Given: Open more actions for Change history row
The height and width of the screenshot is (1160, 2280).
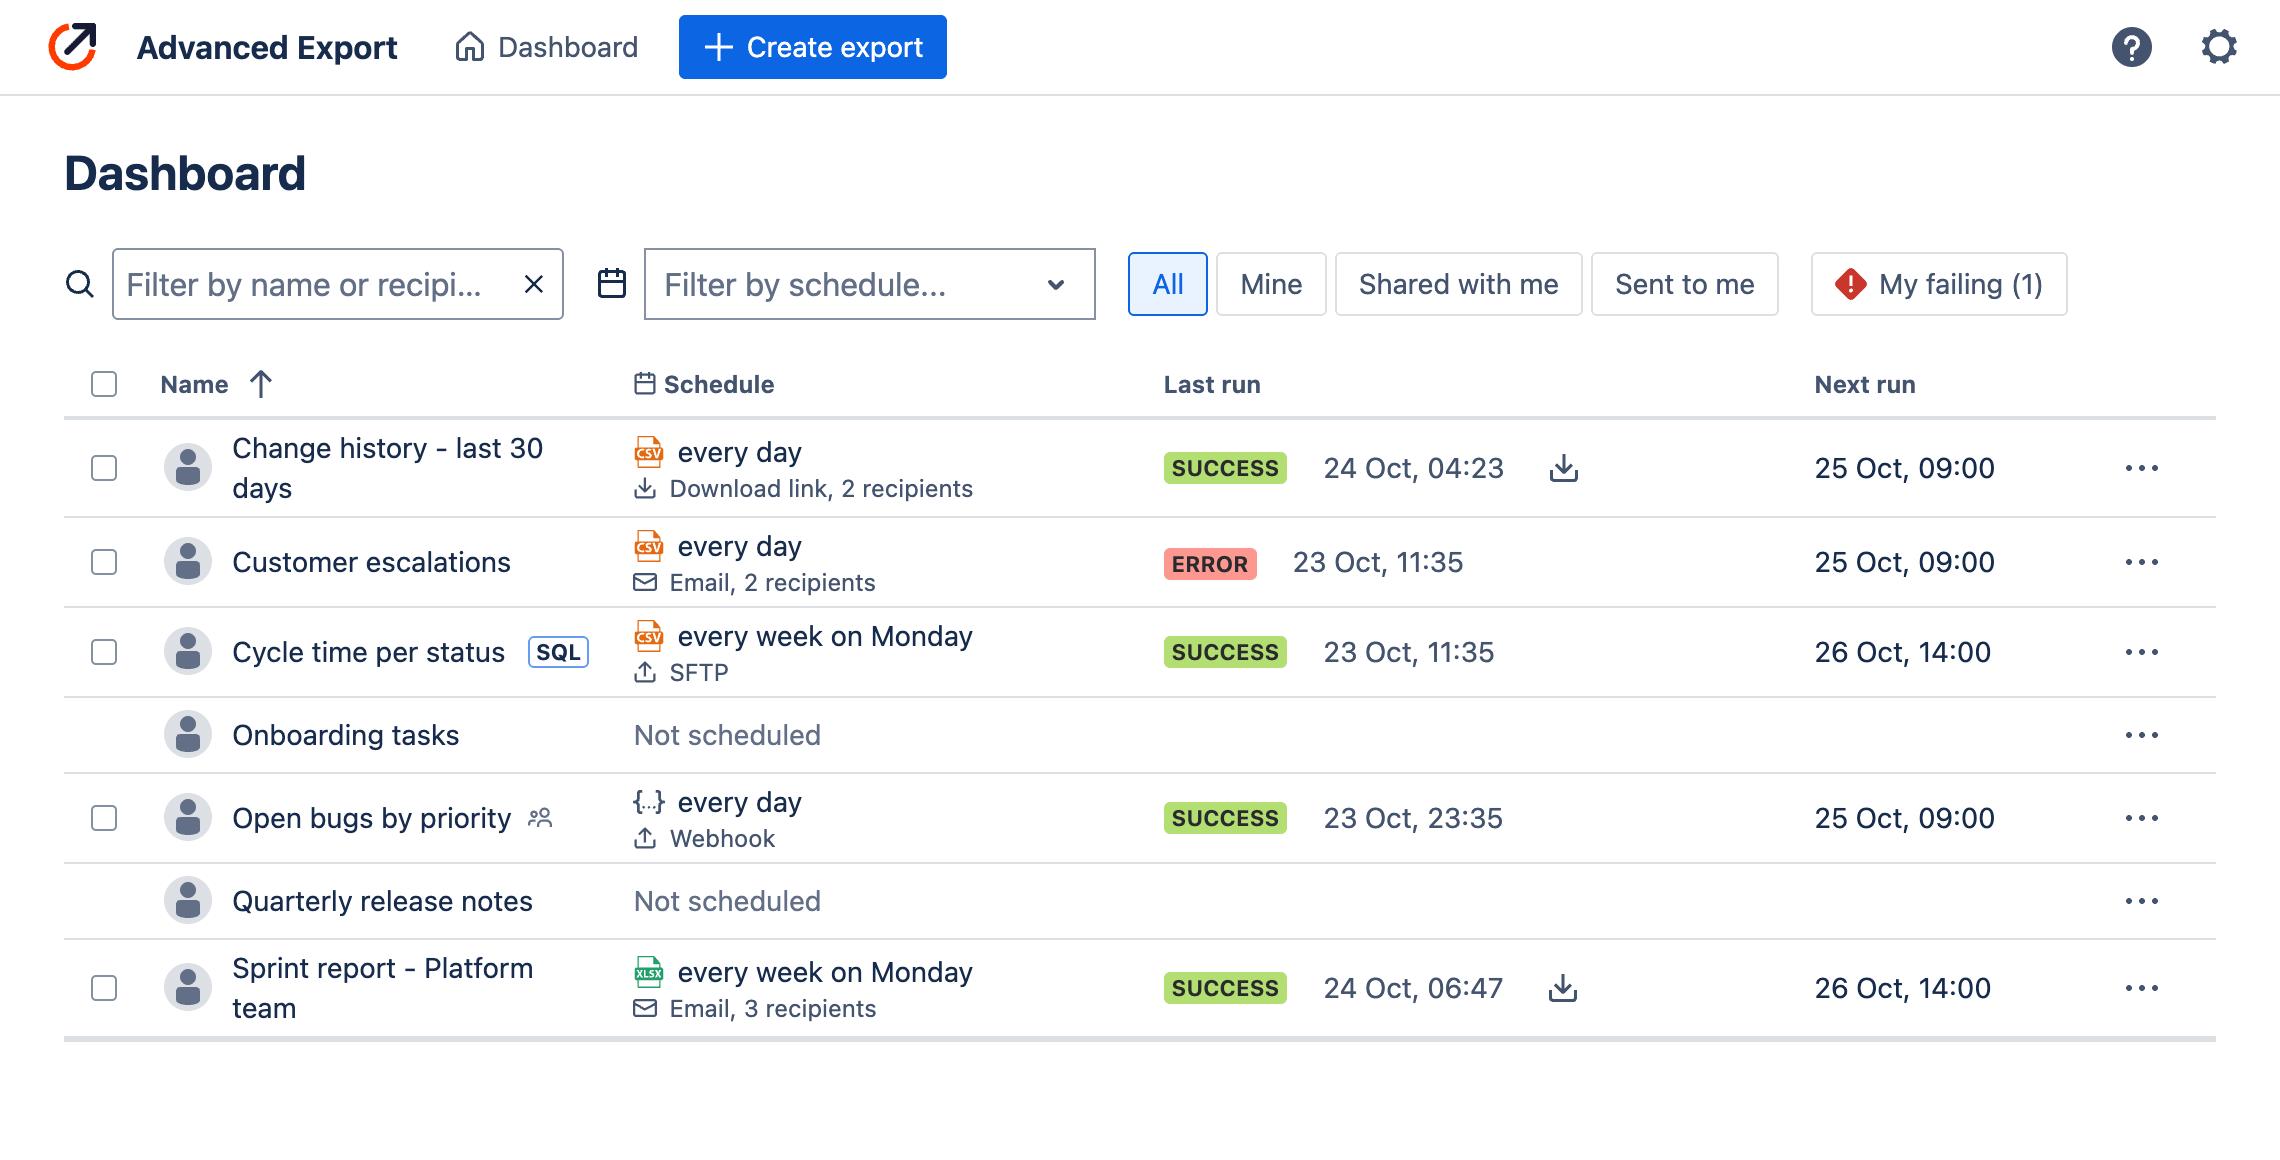Looking at the screenshot, I should point(2142,468).
